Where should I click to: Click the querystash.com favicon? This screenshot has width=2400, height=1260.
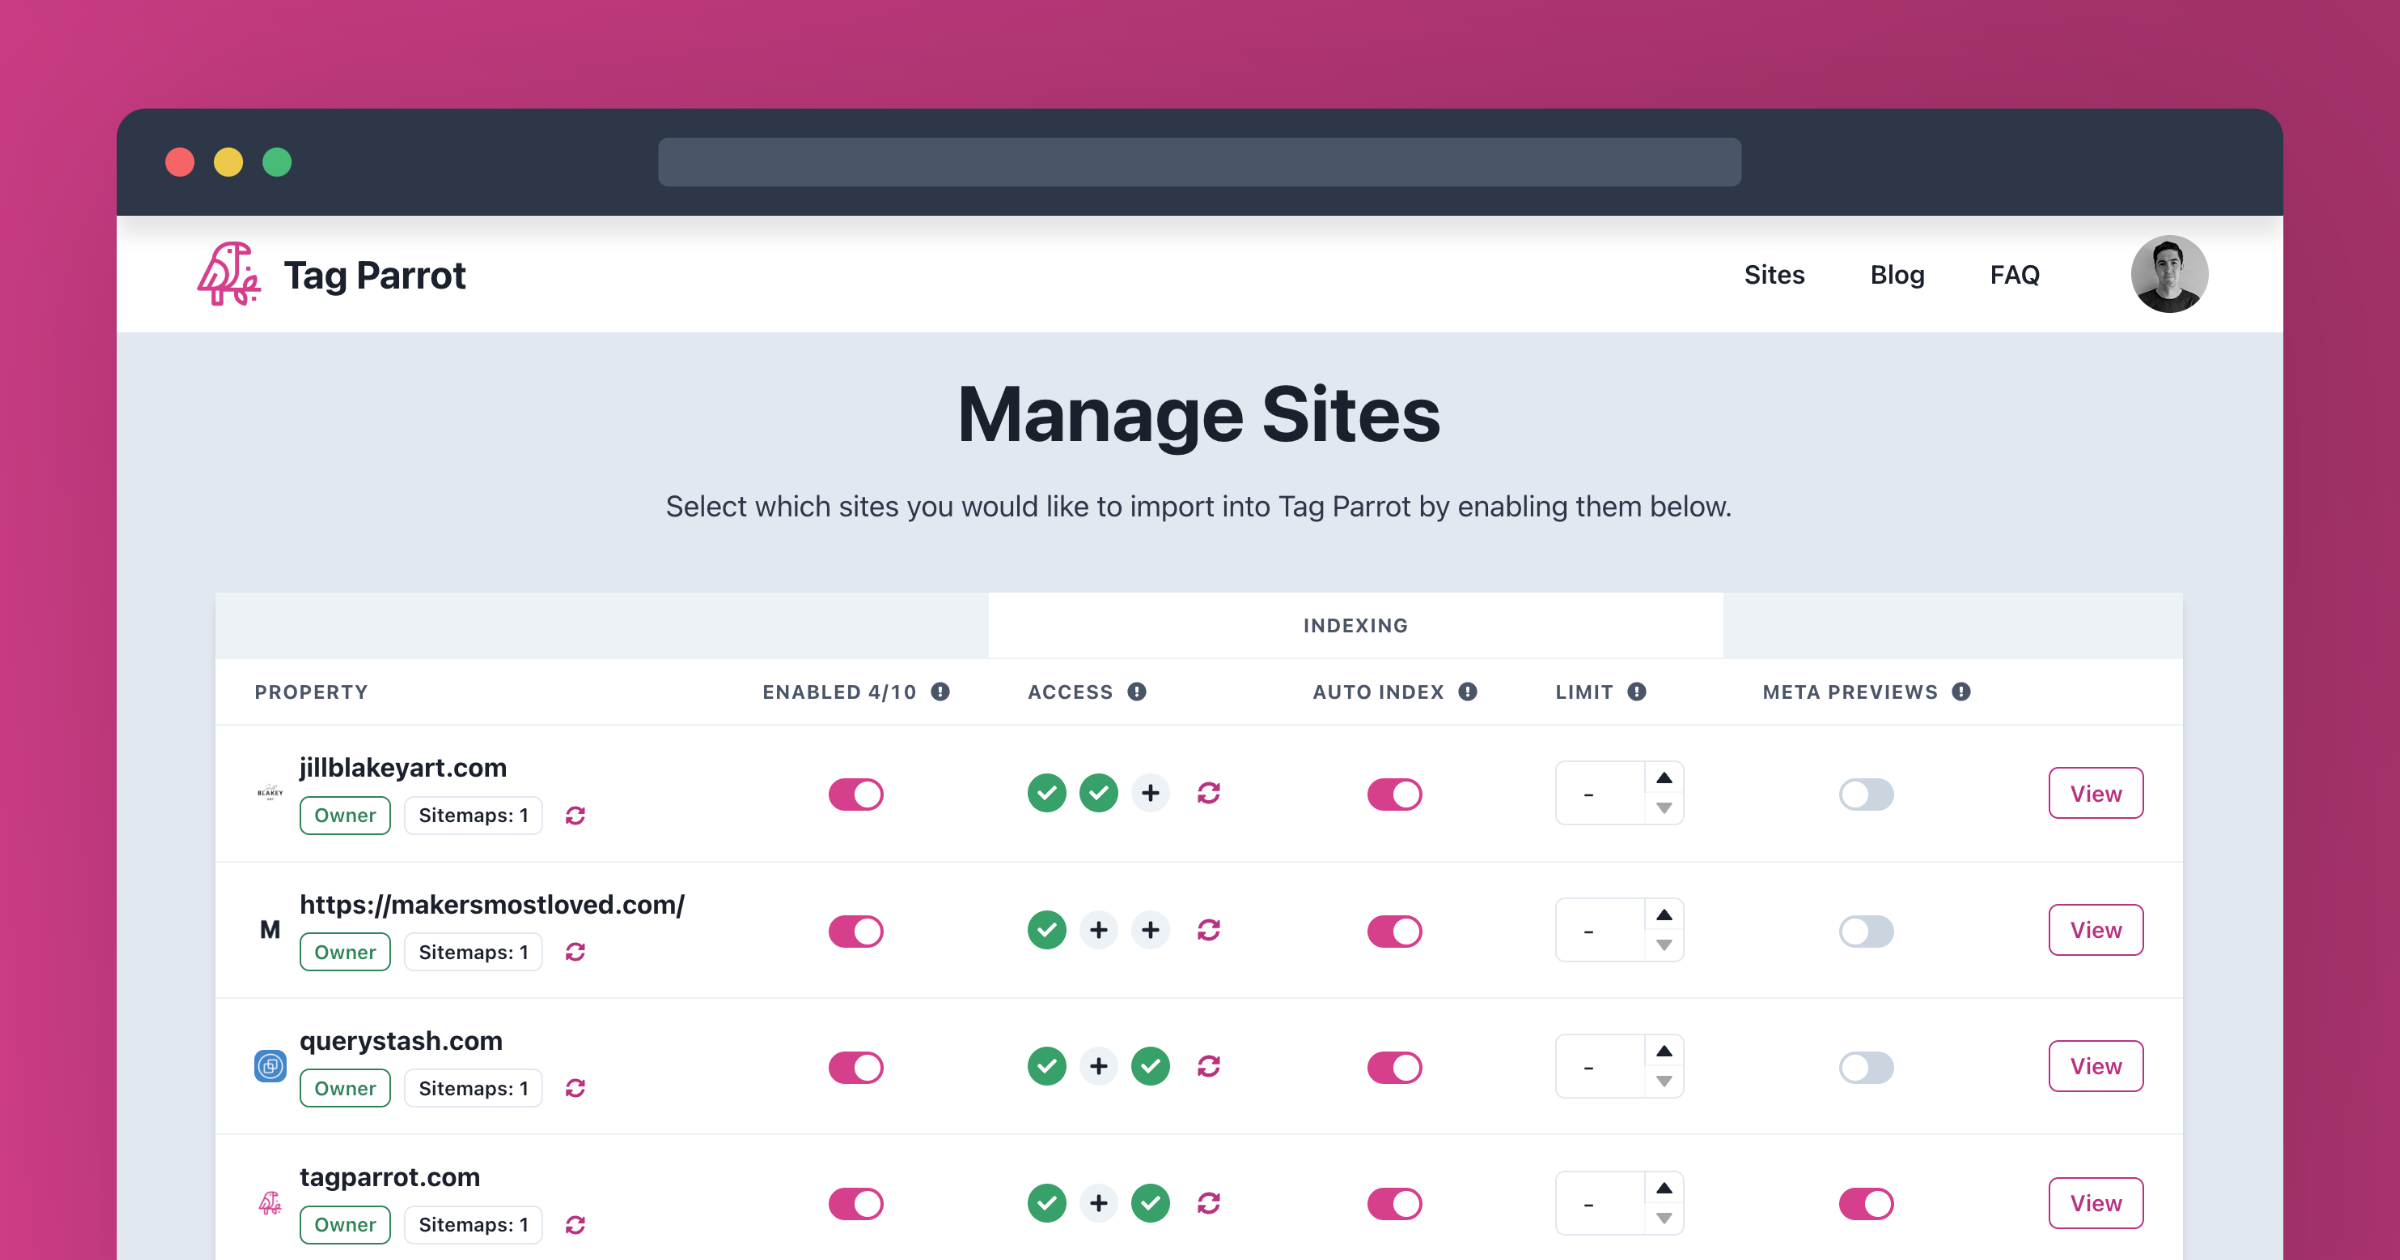pyautogui.click(x=270, y=1066)
